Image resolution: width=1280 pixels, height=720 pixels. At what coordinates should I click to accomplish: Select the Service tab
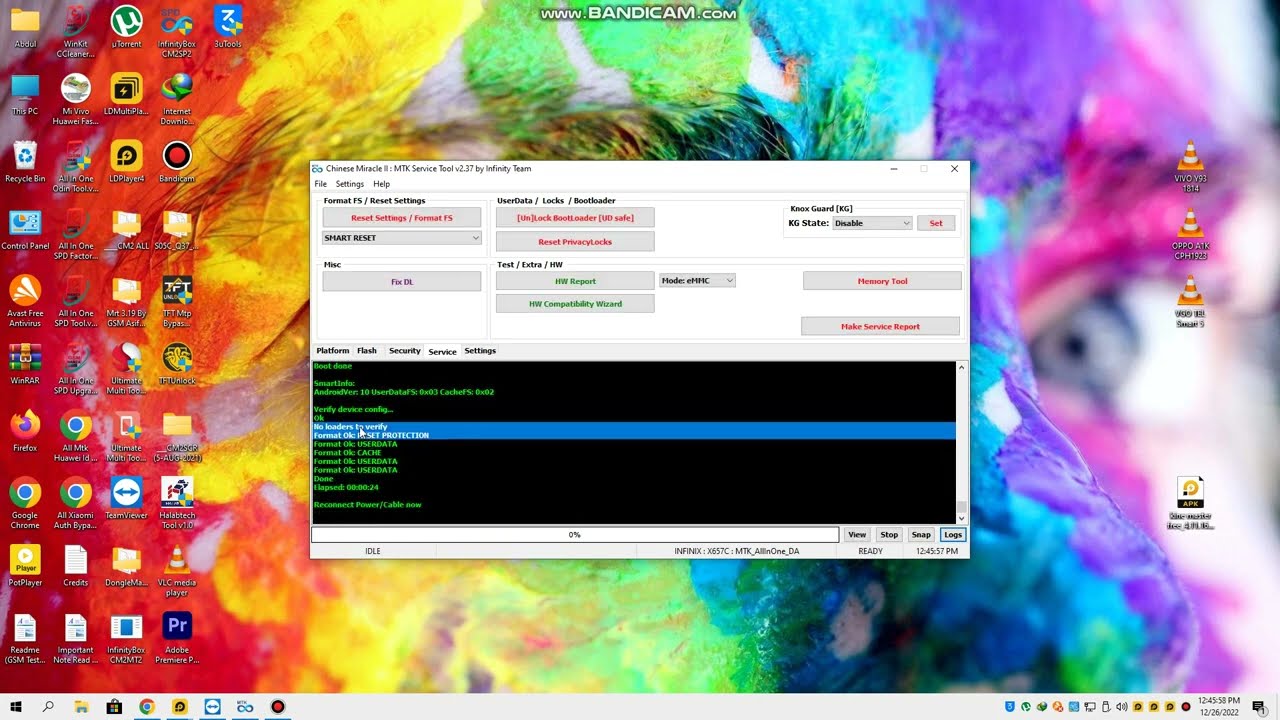pos(442,351)
